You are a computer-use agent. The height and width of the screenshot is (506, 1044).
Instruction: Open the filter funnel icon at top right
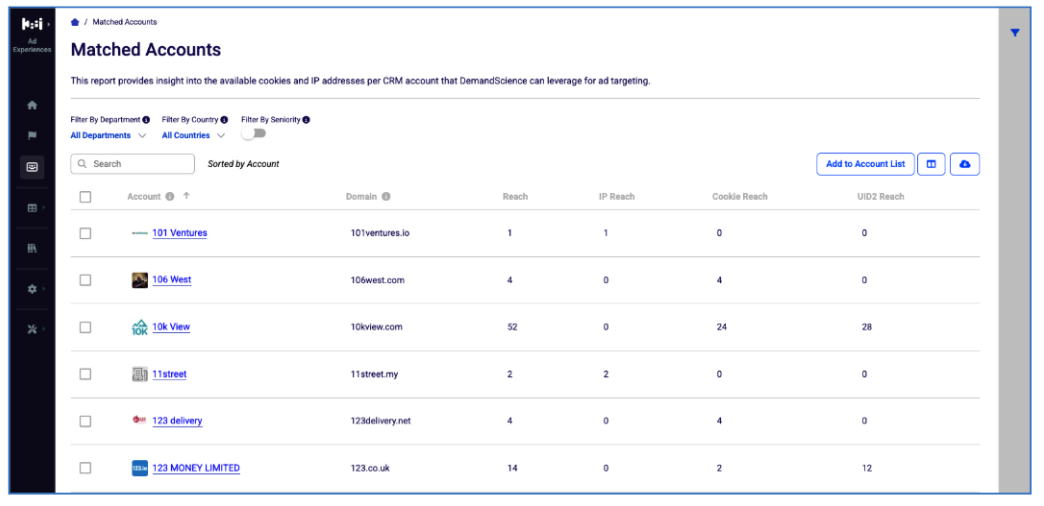1015,33
